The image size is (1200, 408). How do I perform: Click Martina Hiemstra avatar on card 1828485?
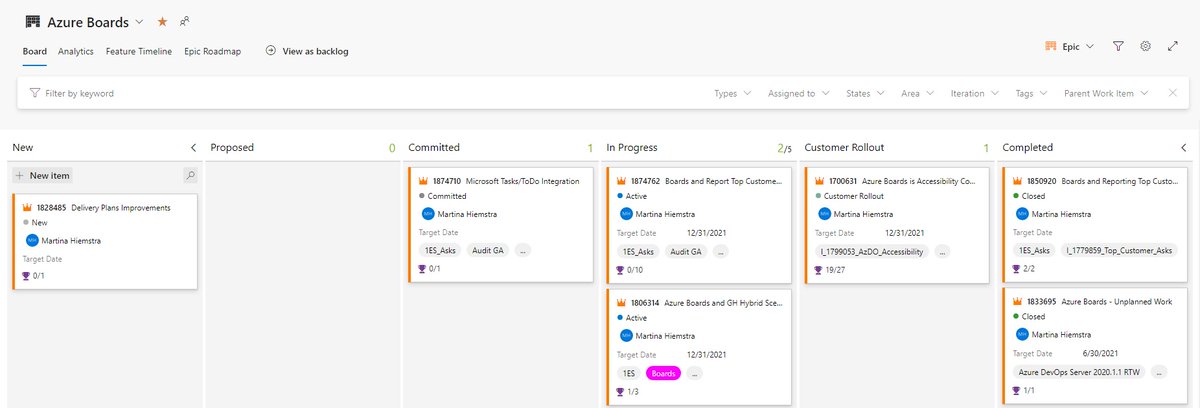[x=31, y=240]
